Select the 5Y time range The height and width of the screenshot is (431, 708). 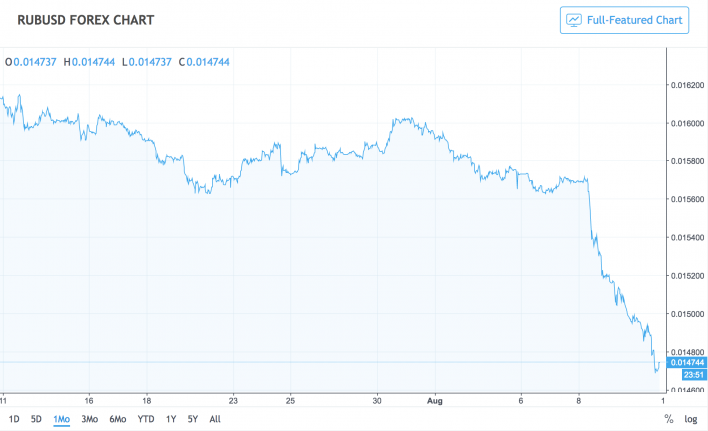[193, 419]
